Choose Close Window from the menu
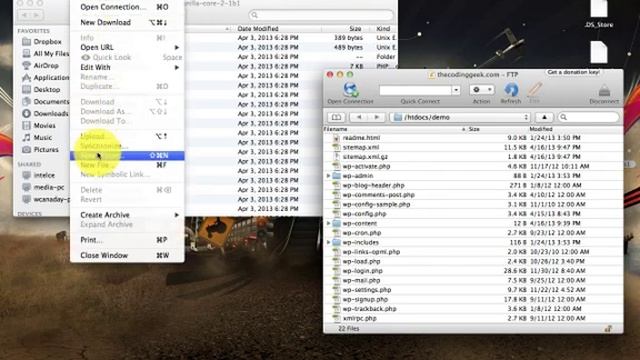Screen dimensions: 640x360 [x=127, y=256]
